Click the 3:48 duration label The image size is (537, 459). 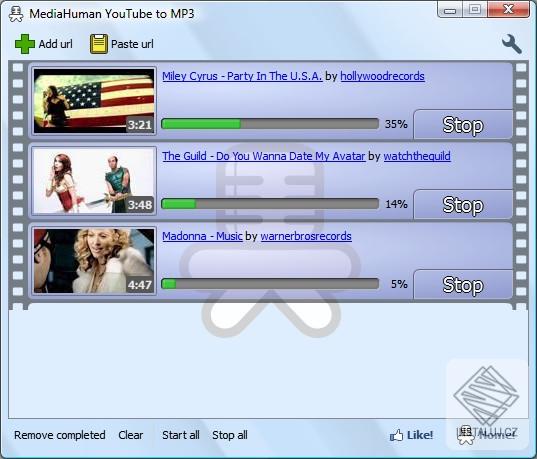140,205
